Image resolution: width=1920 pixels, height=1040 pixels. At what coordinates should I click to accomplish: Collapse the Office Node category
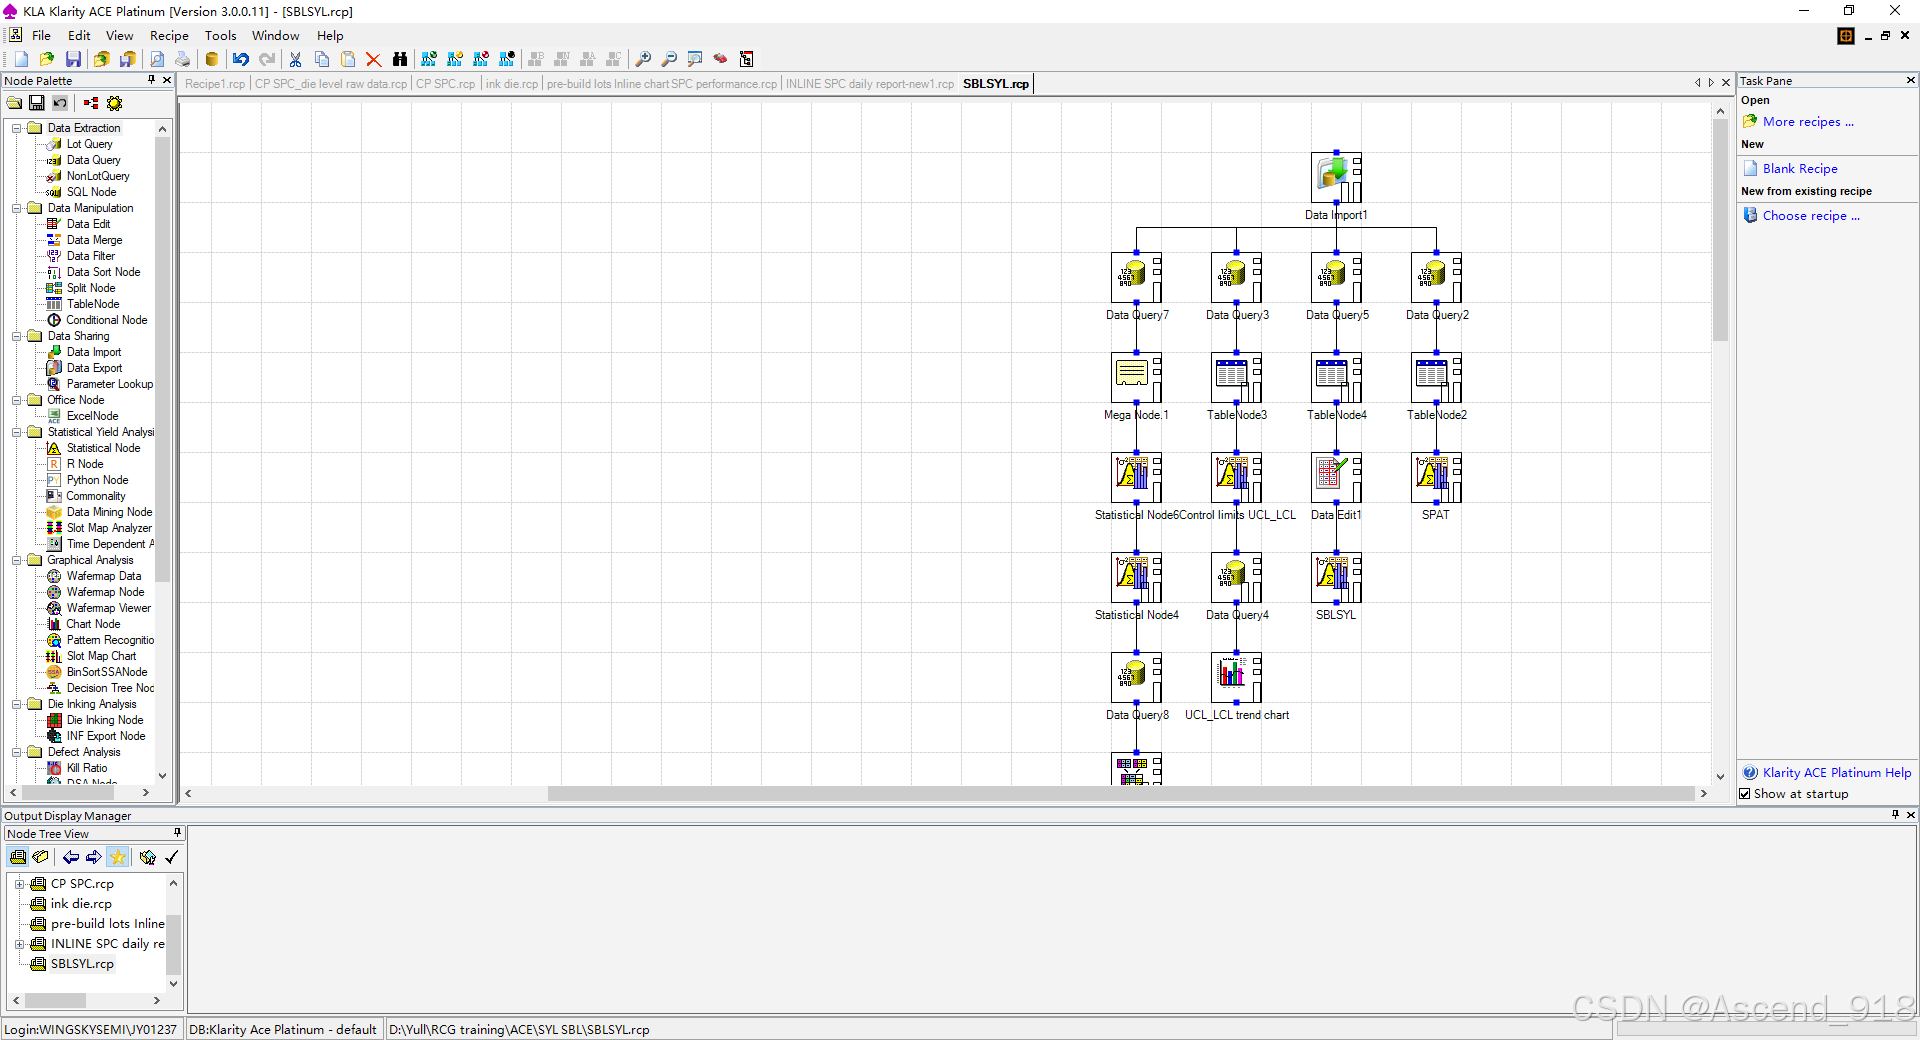pyautogui.click(x=17, y=400)
